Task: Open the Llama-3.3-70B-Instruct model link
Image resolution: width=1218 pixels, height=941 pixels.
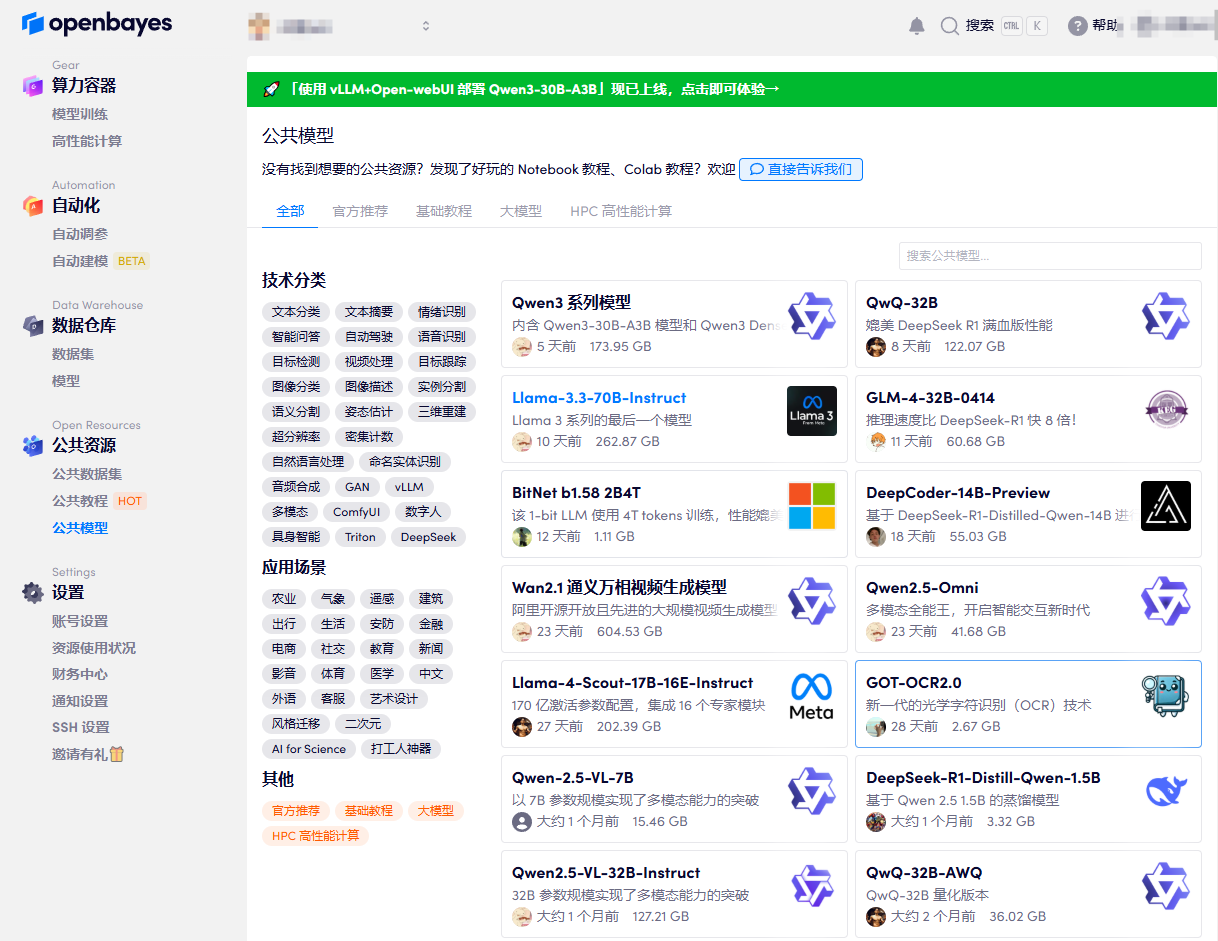Action: click(x=599, y=398)
